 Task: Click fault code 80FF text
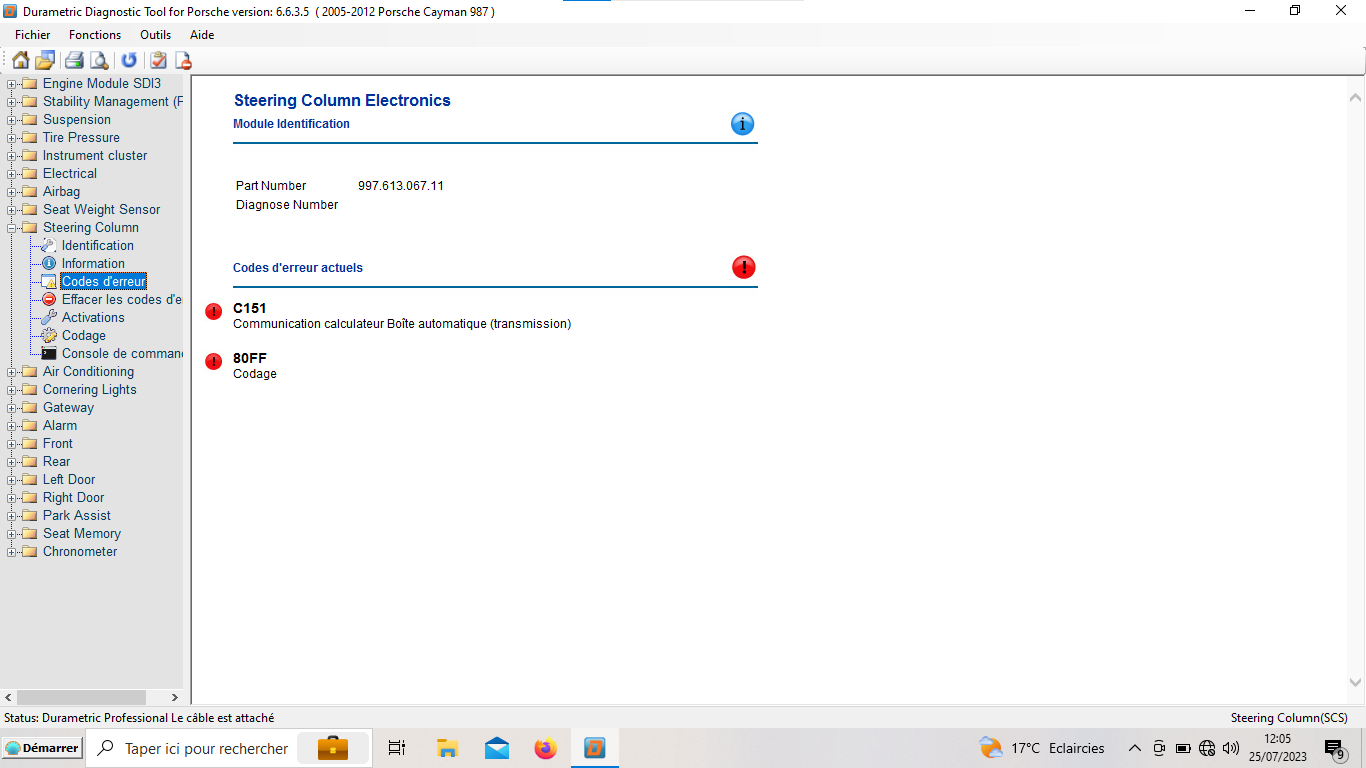250,358
